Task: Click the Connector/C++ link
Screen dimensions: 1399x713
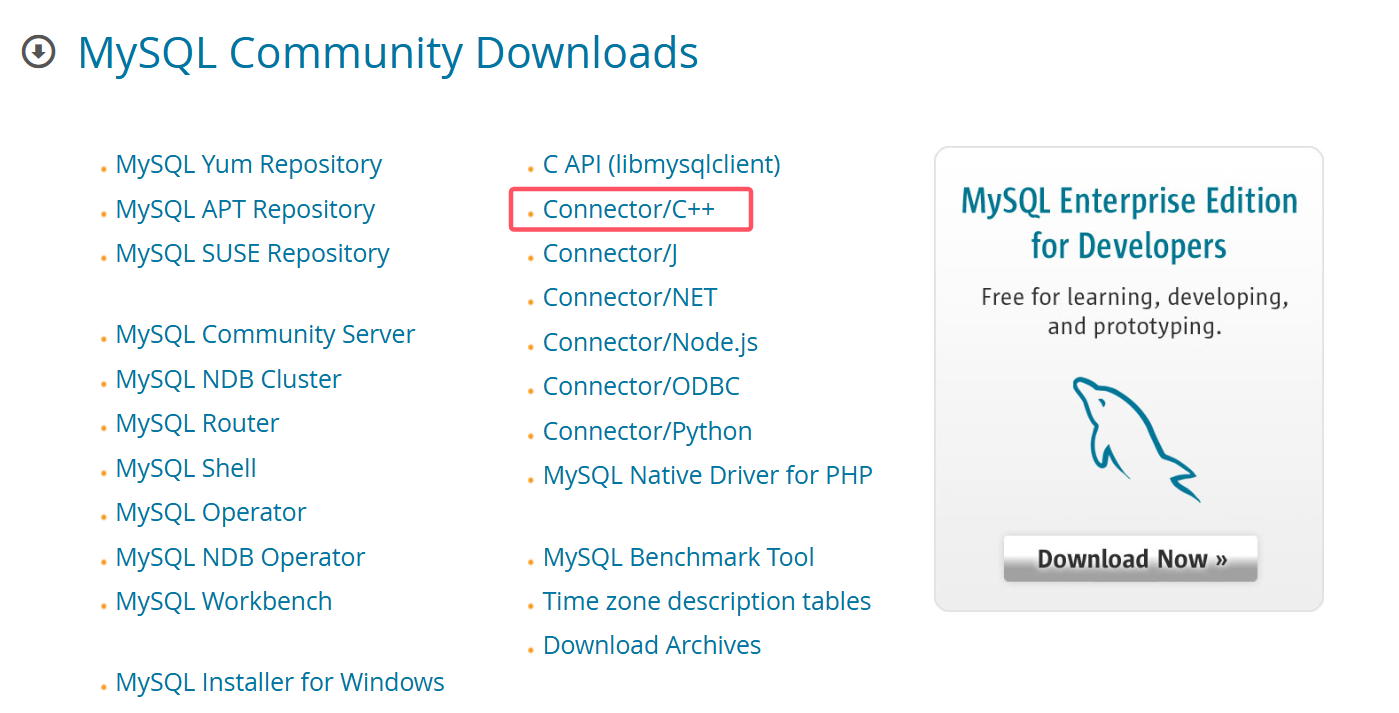Action: click(x=629, y=209)
